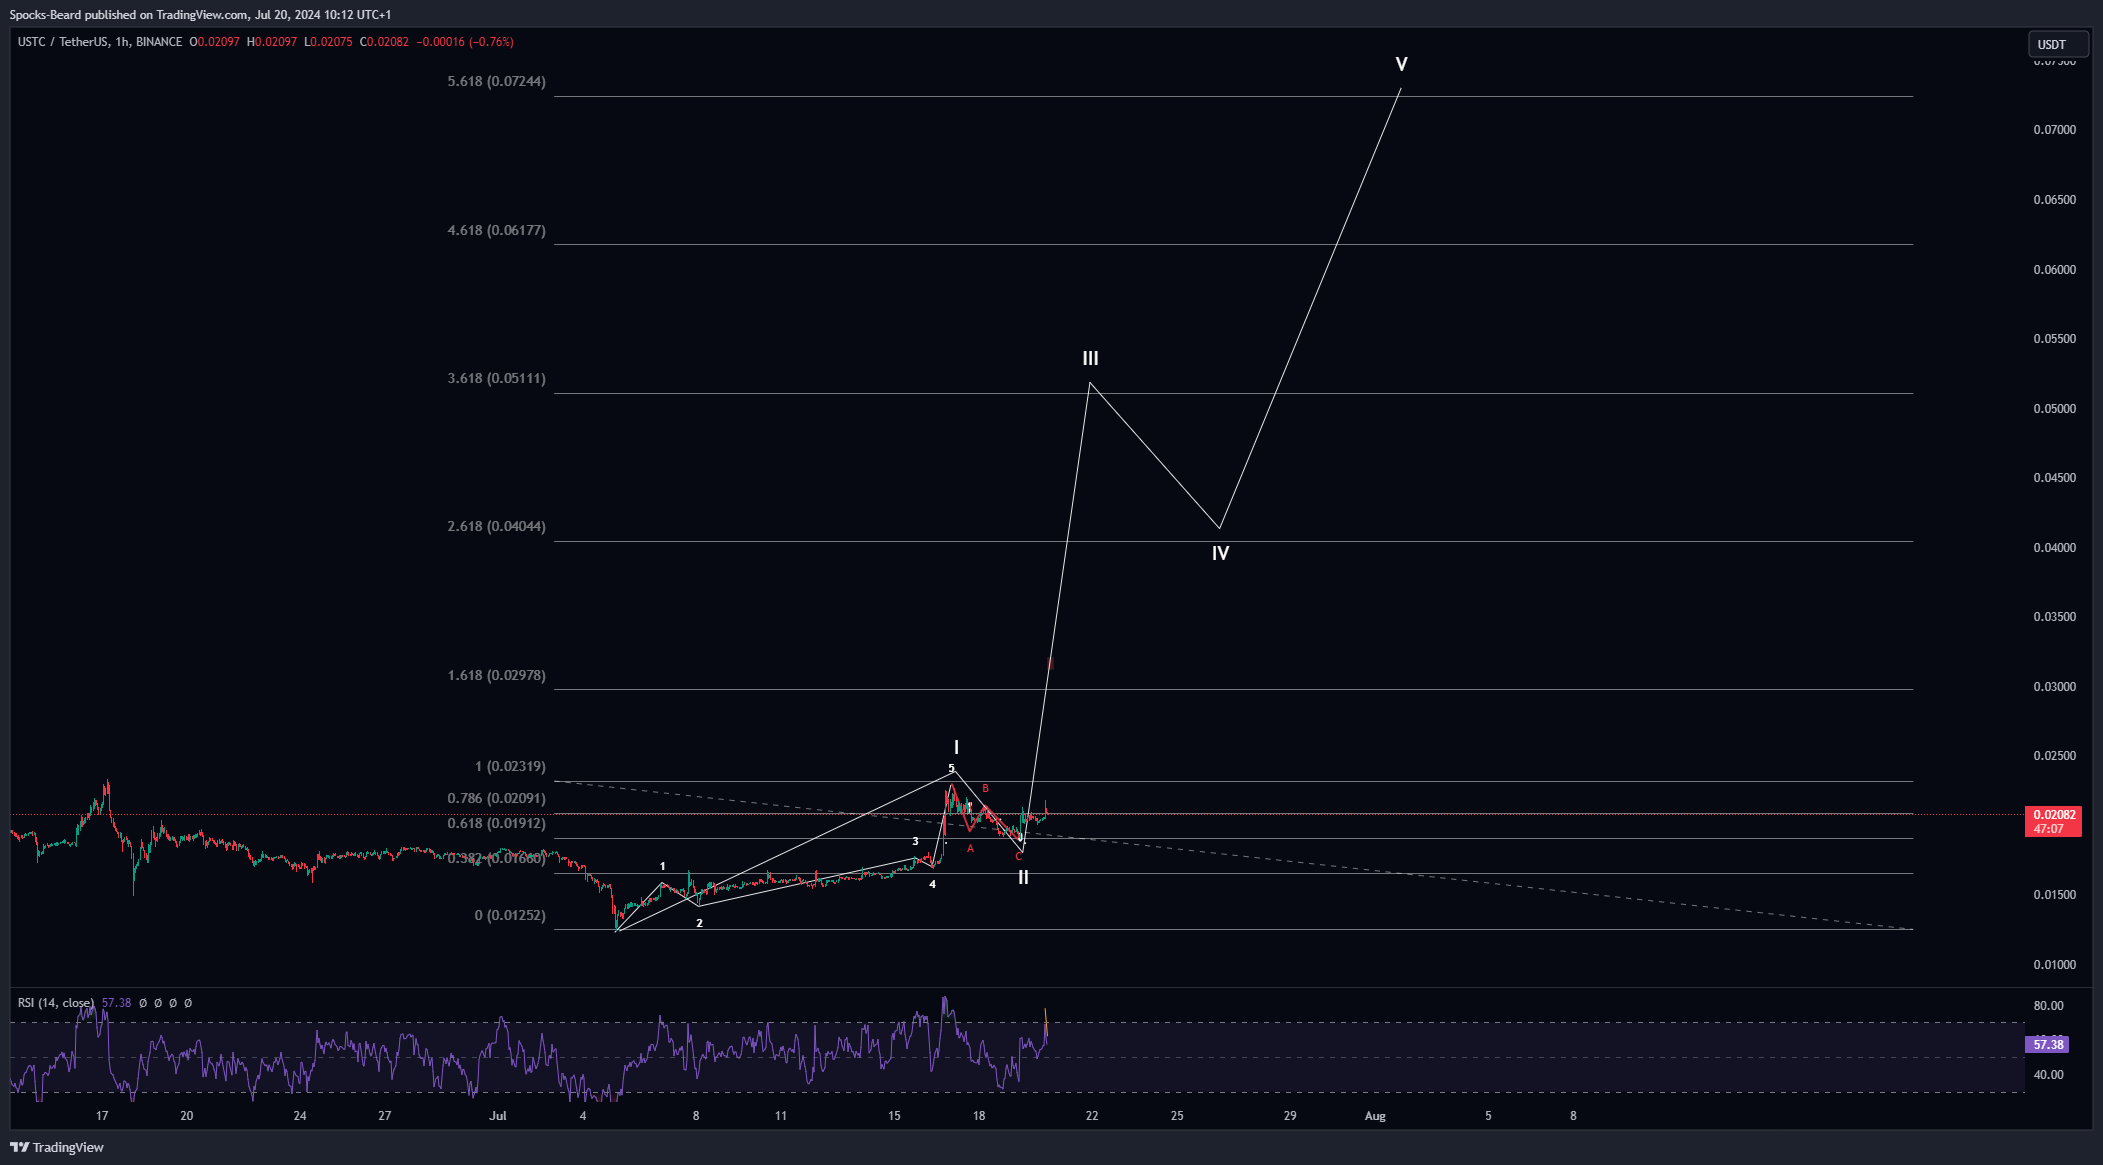
Task: Click the 80.00 RSI axis label
Action: click(2048, 1006)
